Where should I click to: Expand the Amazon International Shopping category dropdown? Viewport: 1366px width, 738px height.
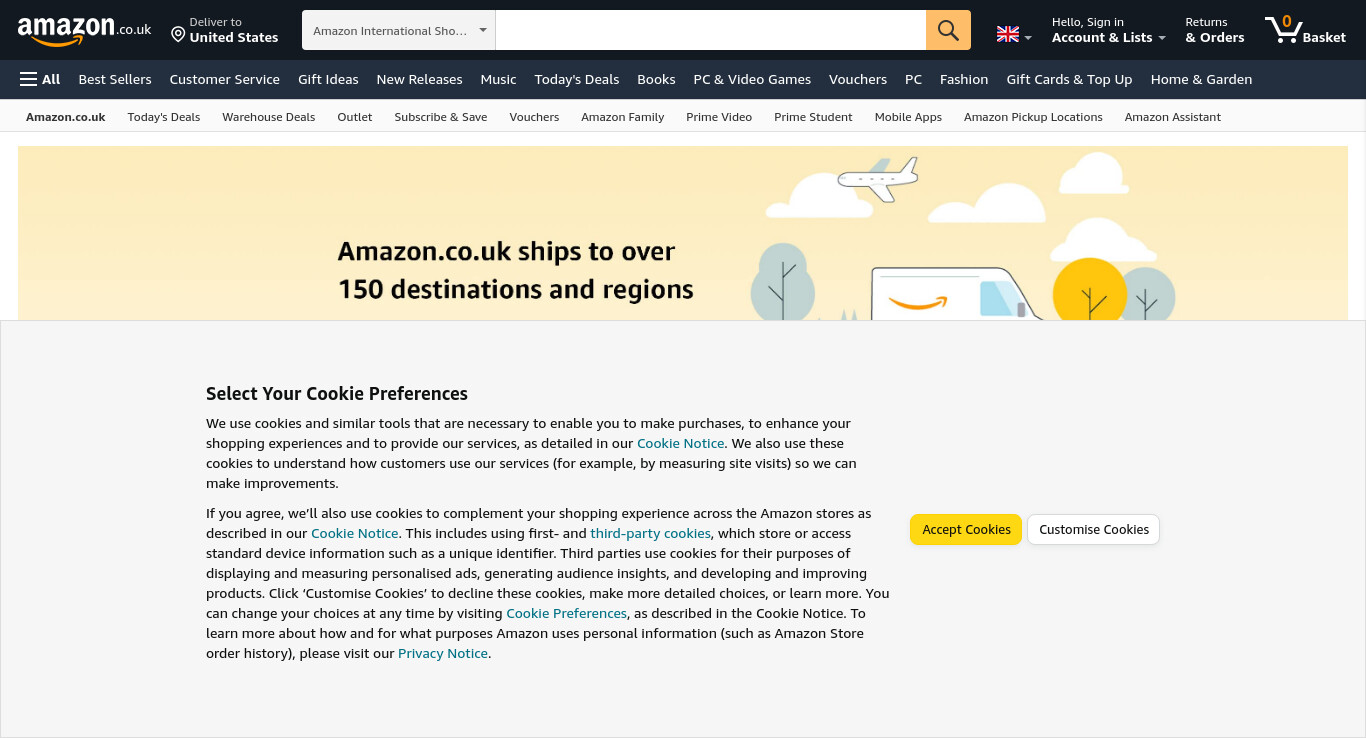(x=399, y=30)
